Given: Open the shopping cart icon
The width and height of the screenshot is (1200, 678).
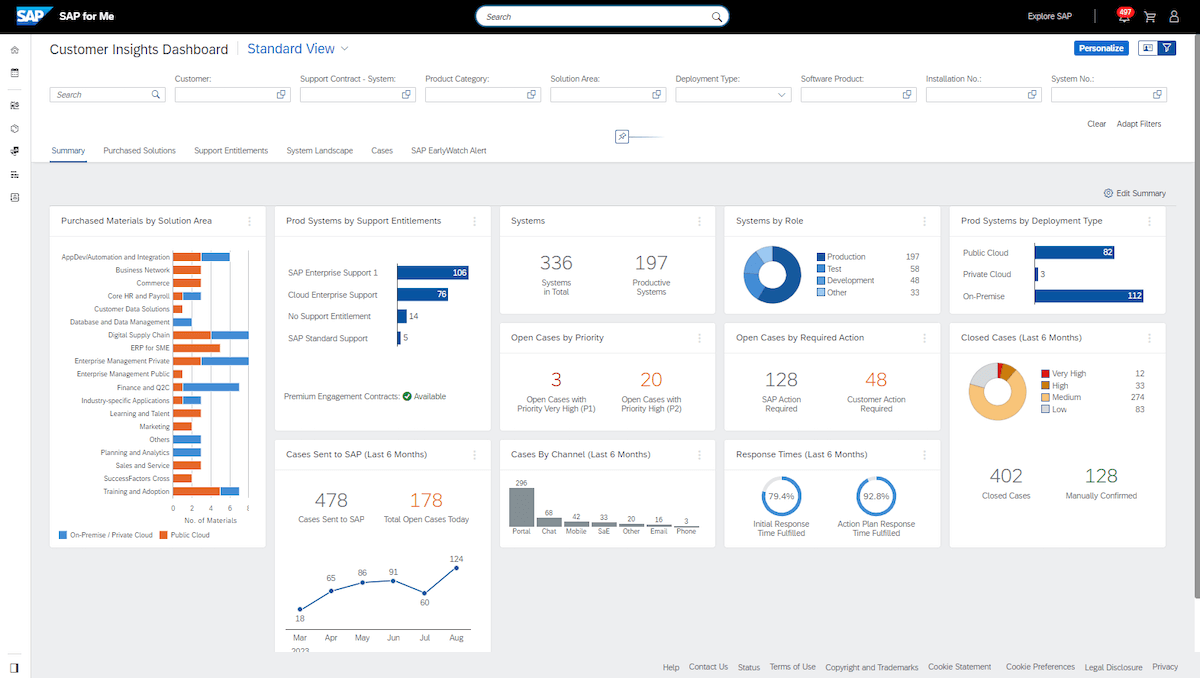Looking at the screenshot, I should tap(1149, 17).
